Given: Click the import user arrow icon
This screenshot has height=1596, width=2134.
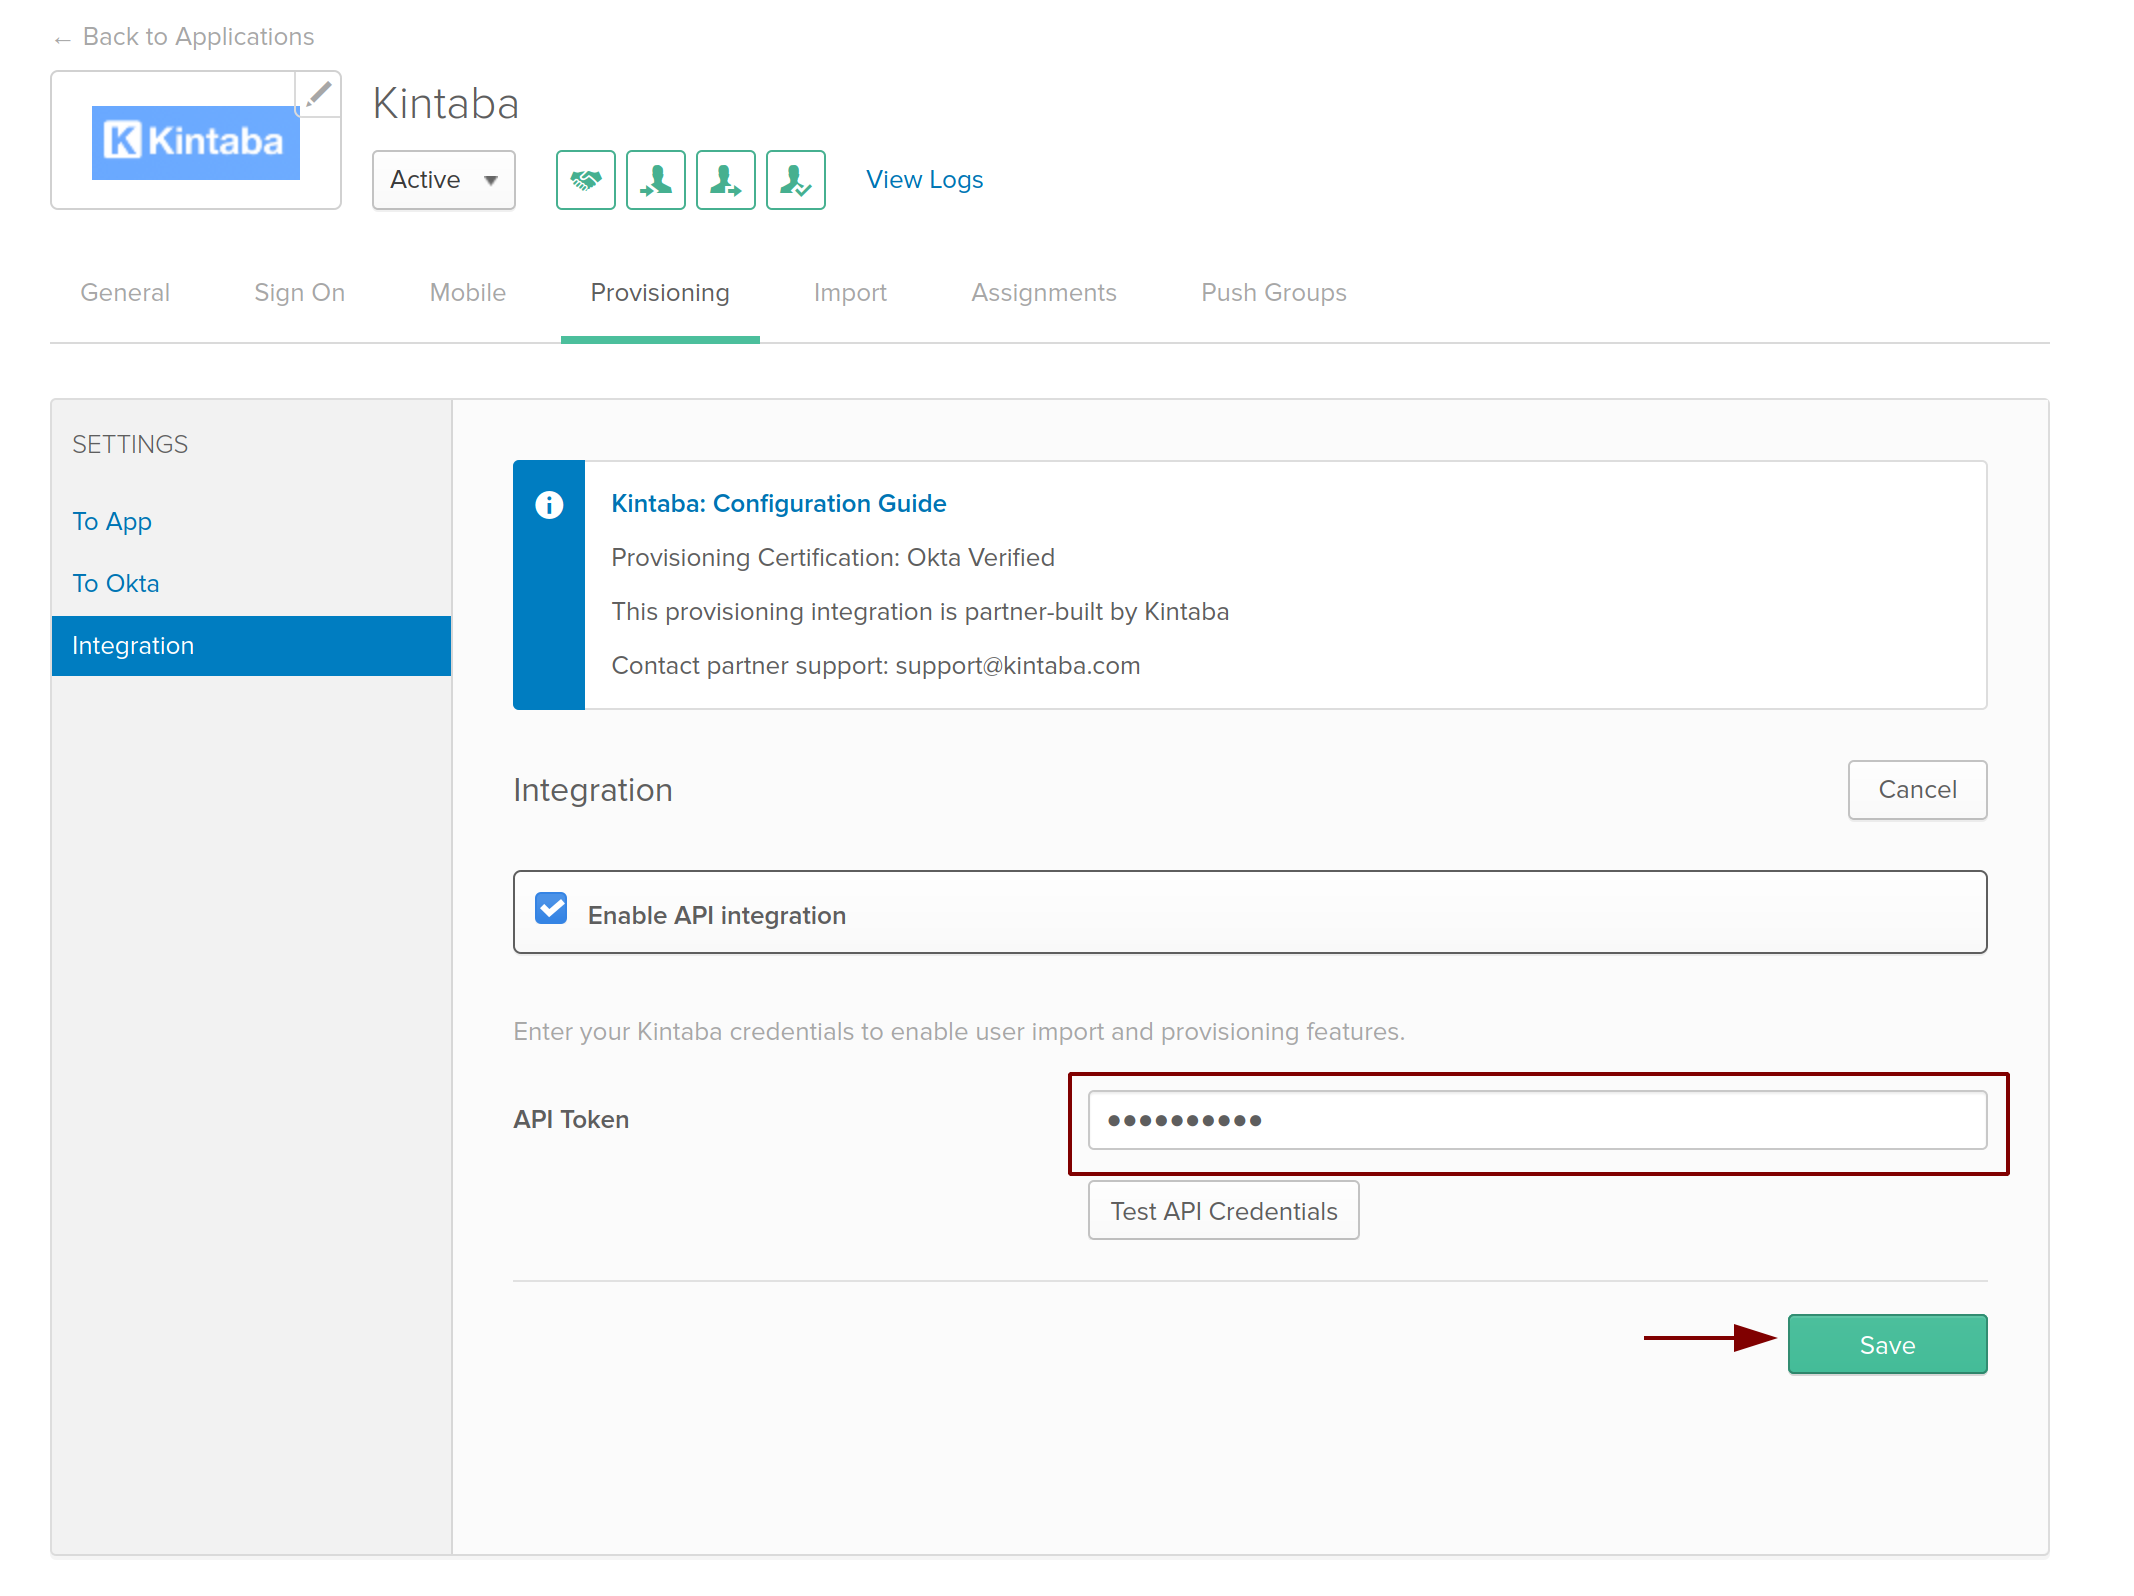Looking at the screenshot, I should click(x=655, y=180).
